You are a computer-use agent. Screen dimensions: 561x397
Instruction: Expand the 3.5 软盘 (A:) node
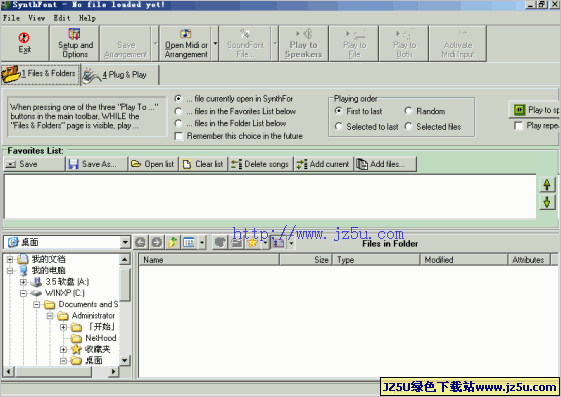(23, 282)
